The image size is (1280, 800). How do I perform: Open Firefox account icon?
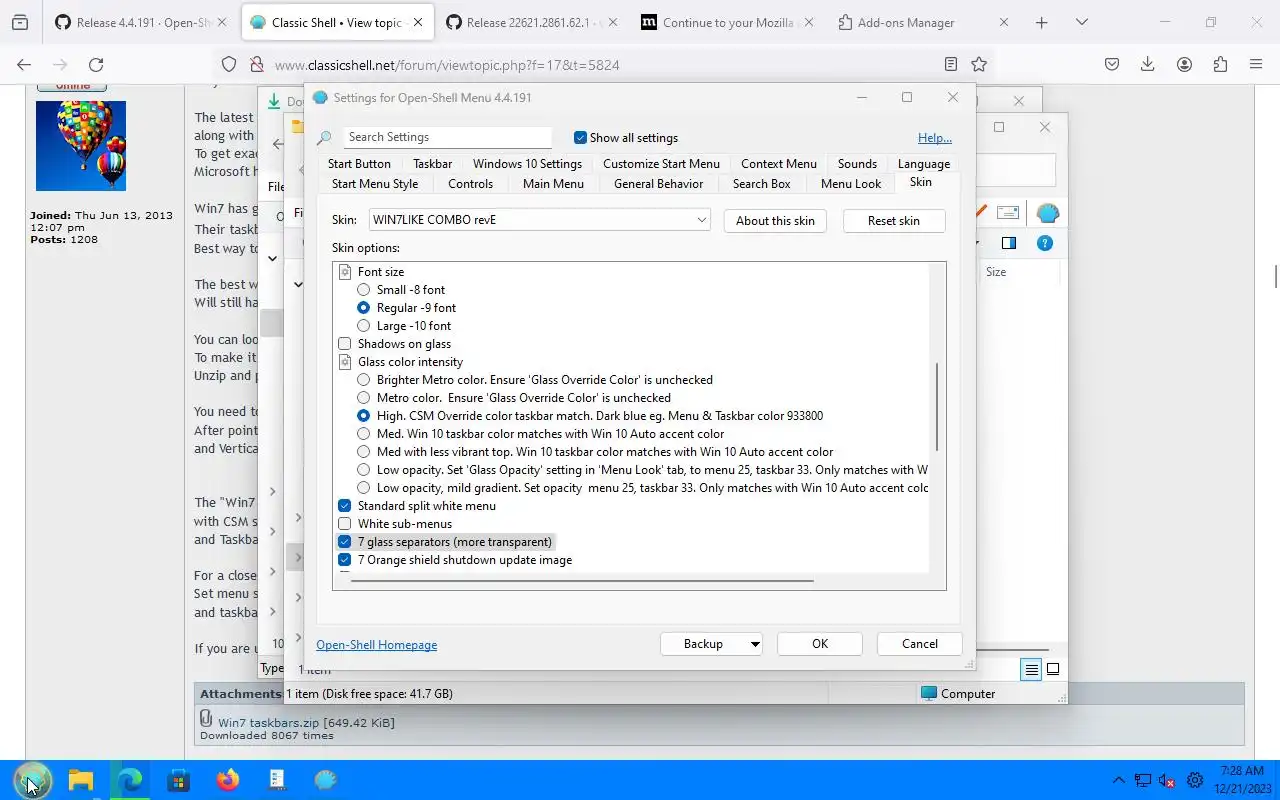tap(1184, 64)
